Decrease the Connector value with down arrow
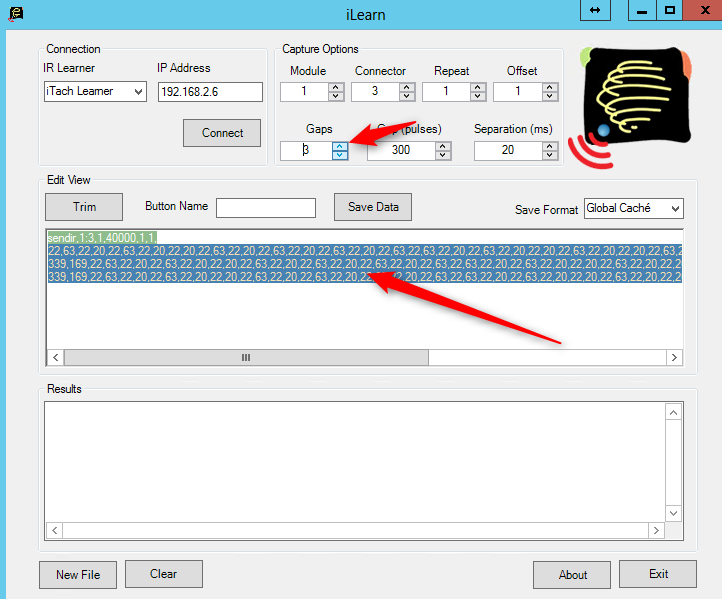 coord(407,96)
